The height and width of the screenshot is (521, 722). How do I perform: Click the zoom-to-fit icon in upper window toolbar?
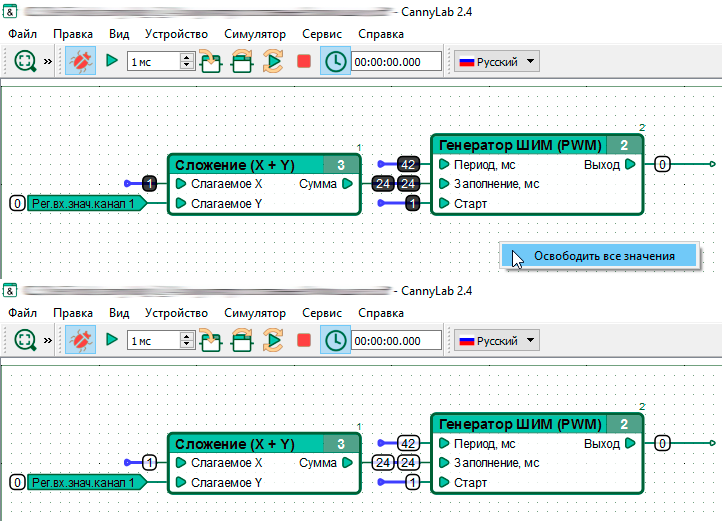[25, 61]
